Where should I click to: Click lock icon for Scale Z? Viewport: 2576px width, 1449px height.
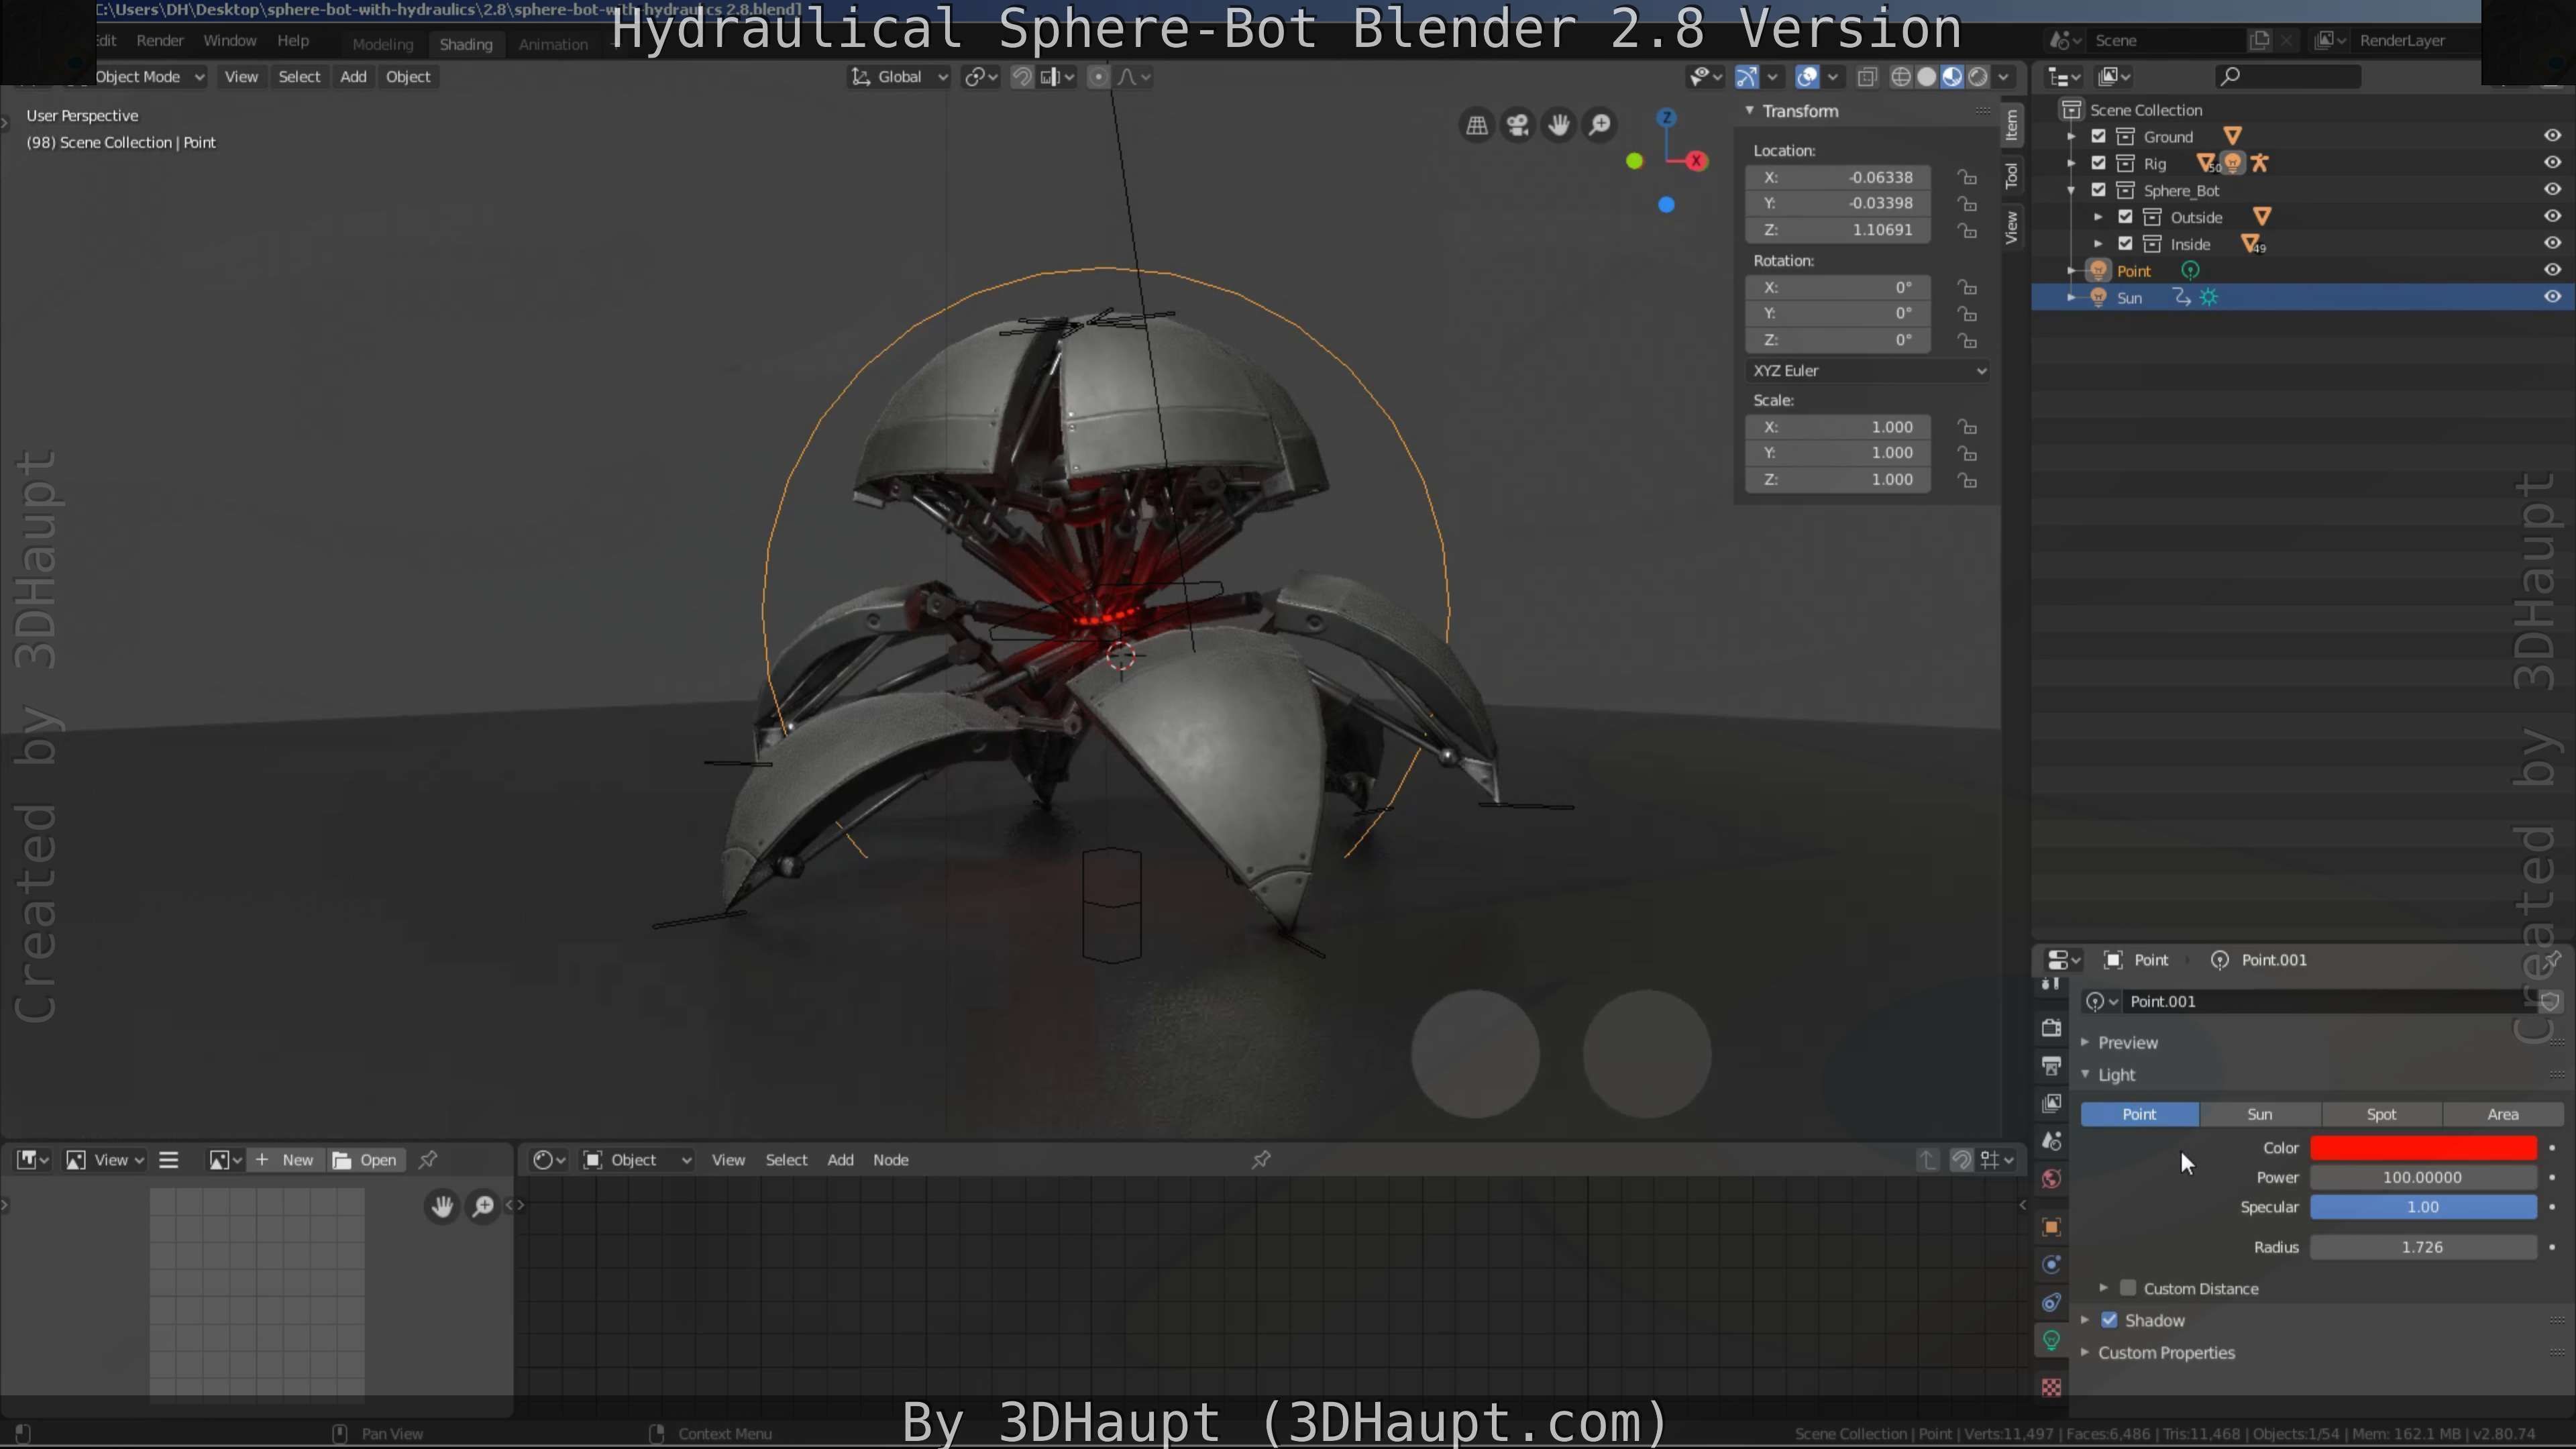[1967, 480]
